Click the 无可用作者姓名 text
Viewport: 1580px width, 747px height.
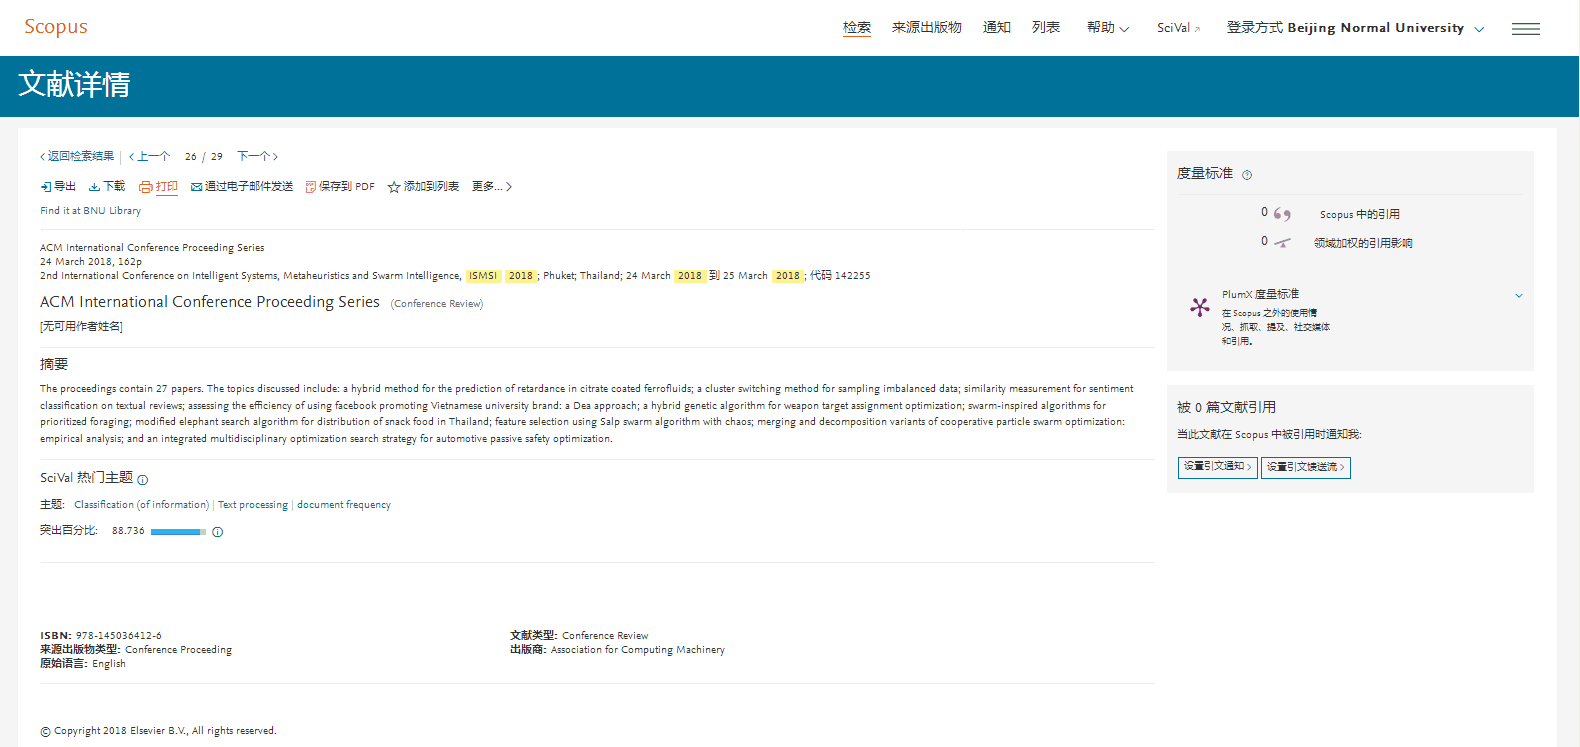click(81, 327)
